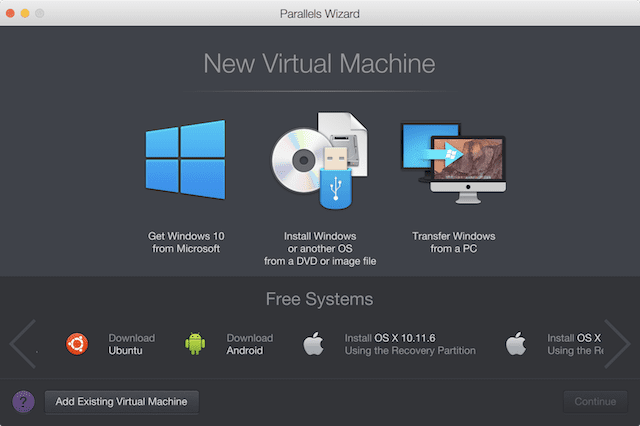
Task: Click the blue Windows 10 logo icon
Action: click(x=185, y=158)
